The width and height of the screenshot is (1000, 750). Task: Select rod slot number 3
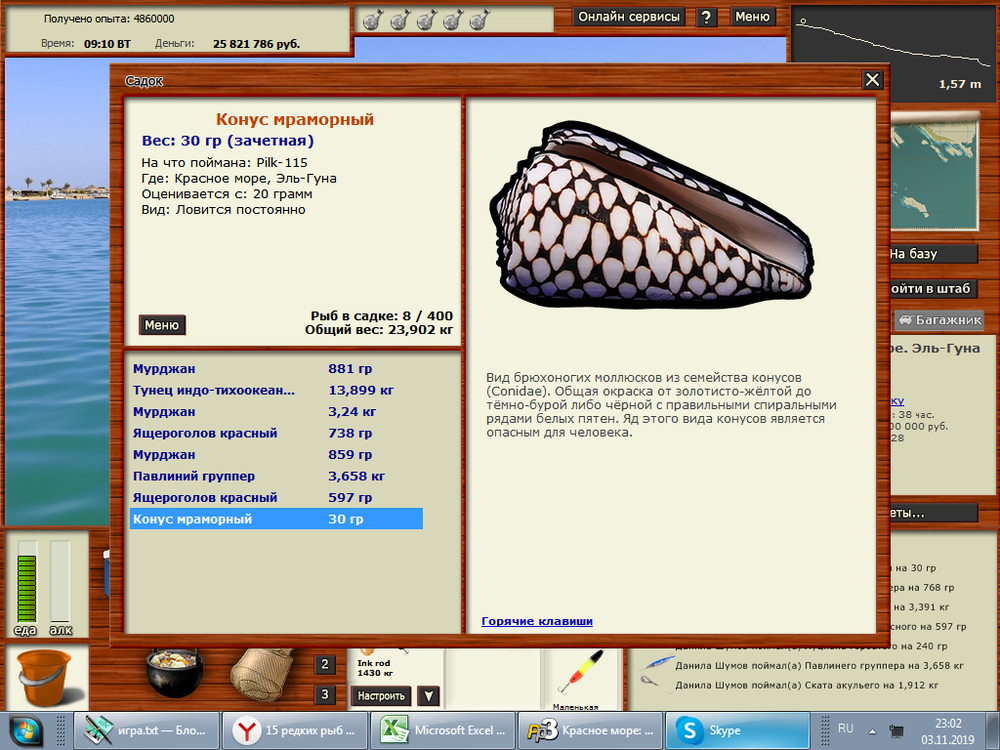point(326,694)
